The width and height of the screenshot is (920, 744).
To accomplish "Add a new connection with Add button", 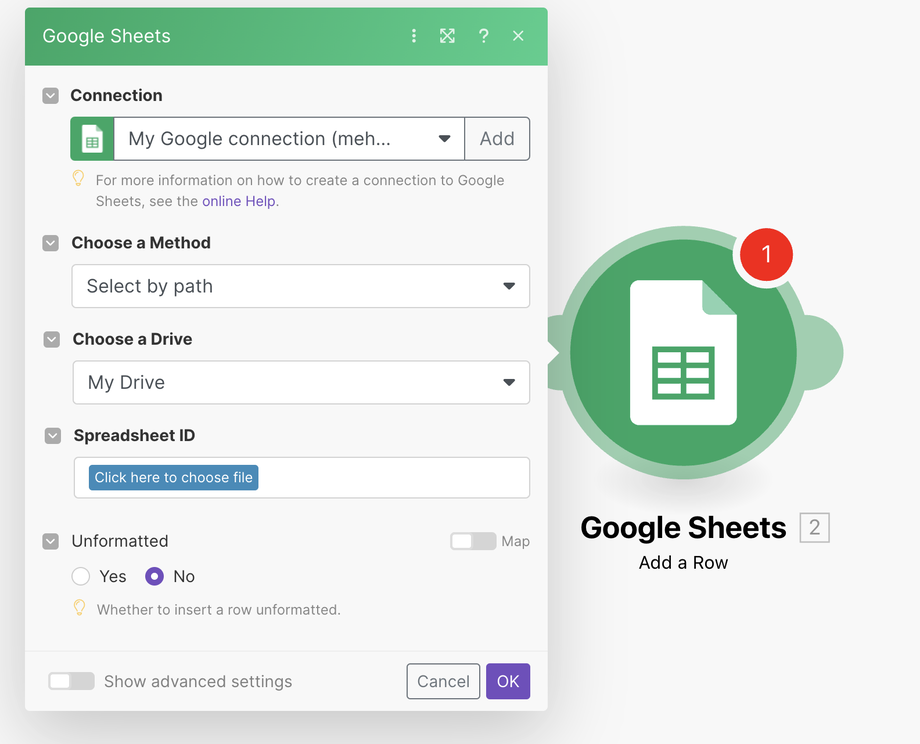I will pos(497,139).
